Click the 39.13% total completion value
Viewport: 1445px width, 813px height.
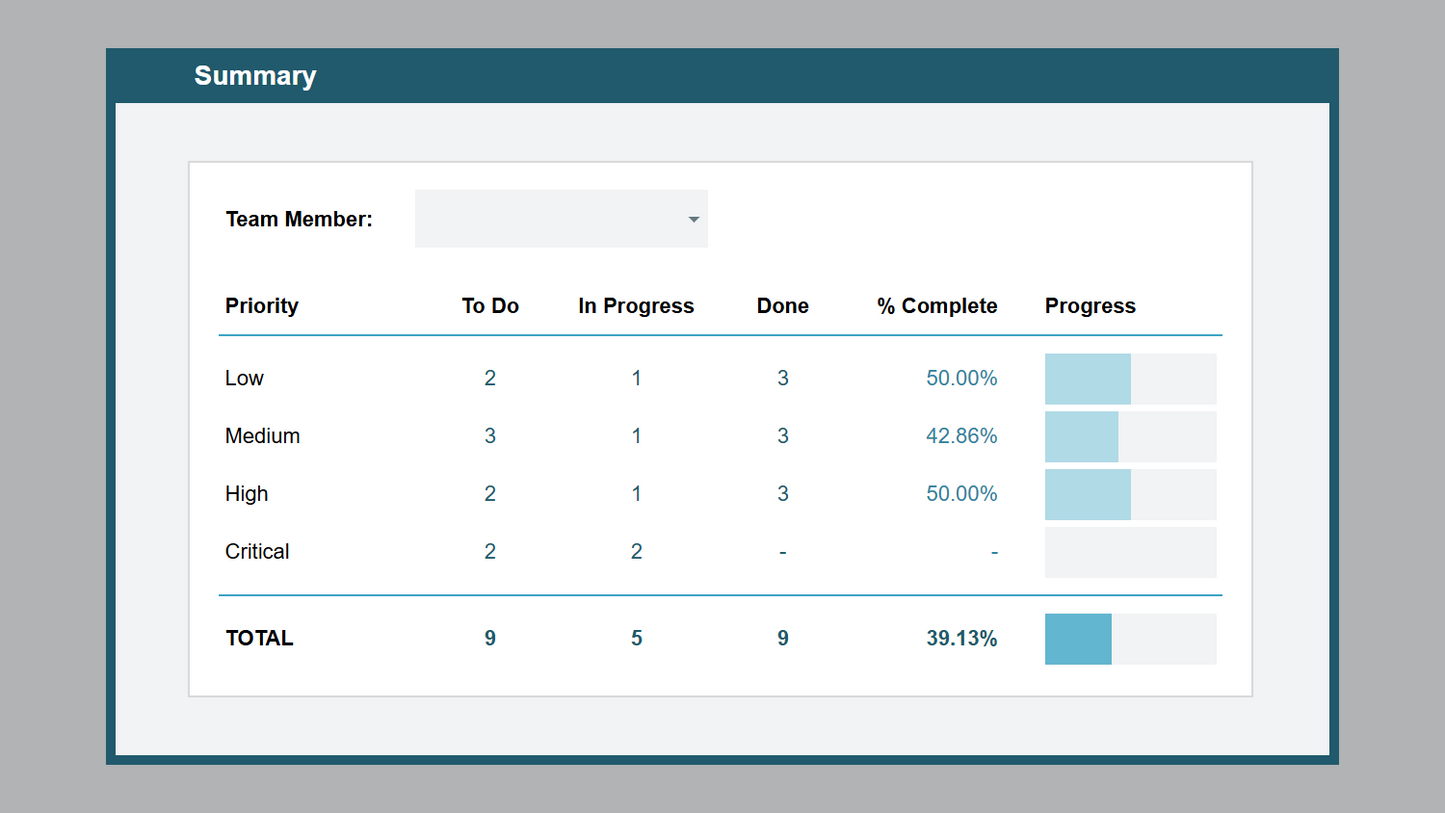(x=961, y=638)
